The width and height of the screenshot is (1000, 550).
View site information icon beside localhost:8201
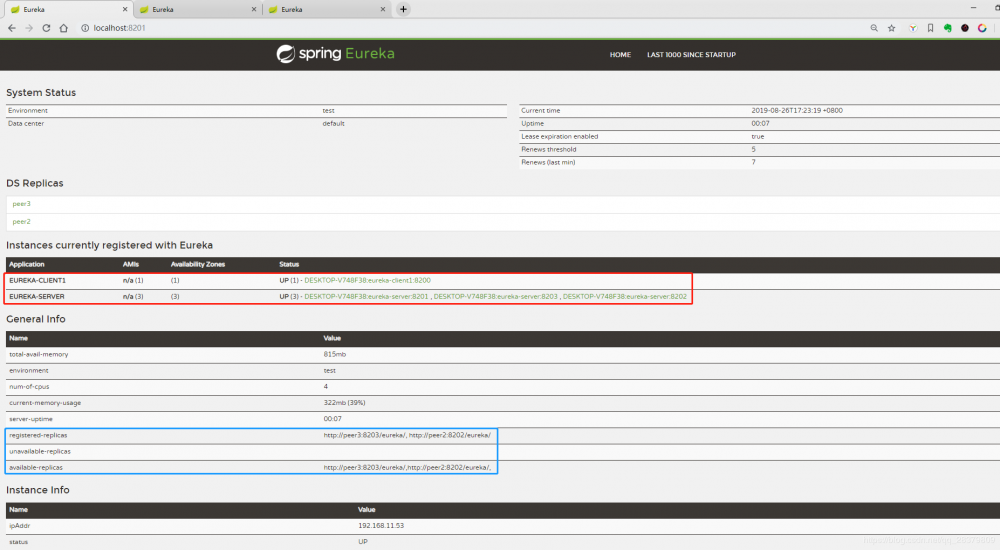pos(85,28)
